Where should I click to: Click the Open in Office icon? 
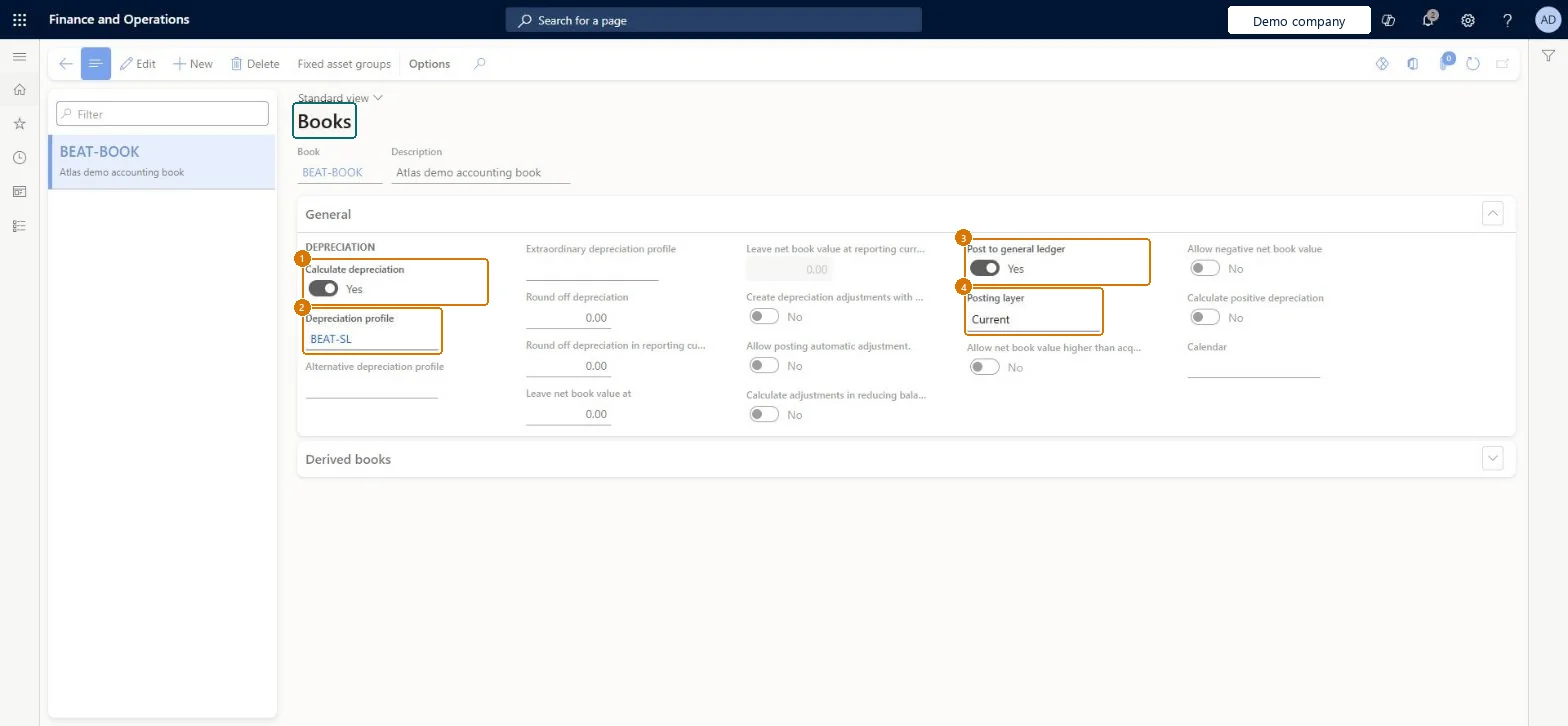point(1412,64)
